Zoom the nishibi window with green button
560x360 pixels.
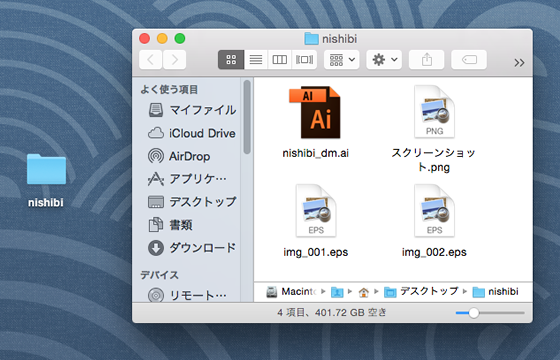point(180,39)
